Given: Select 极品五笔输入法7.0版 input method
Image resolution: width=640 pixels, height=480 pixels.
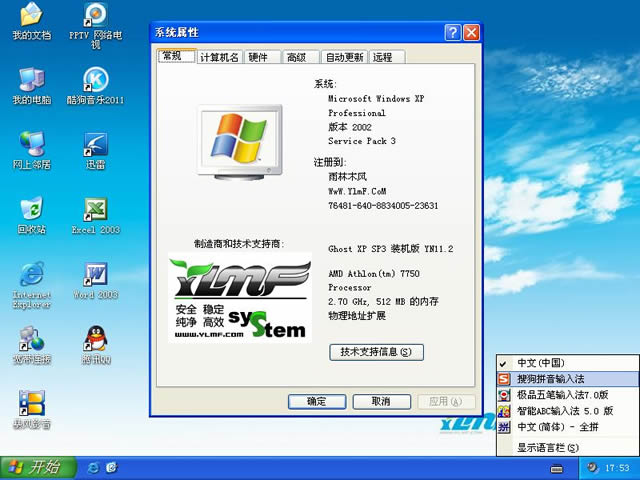Looking at the screenshot, I should (x=567, y=395).
